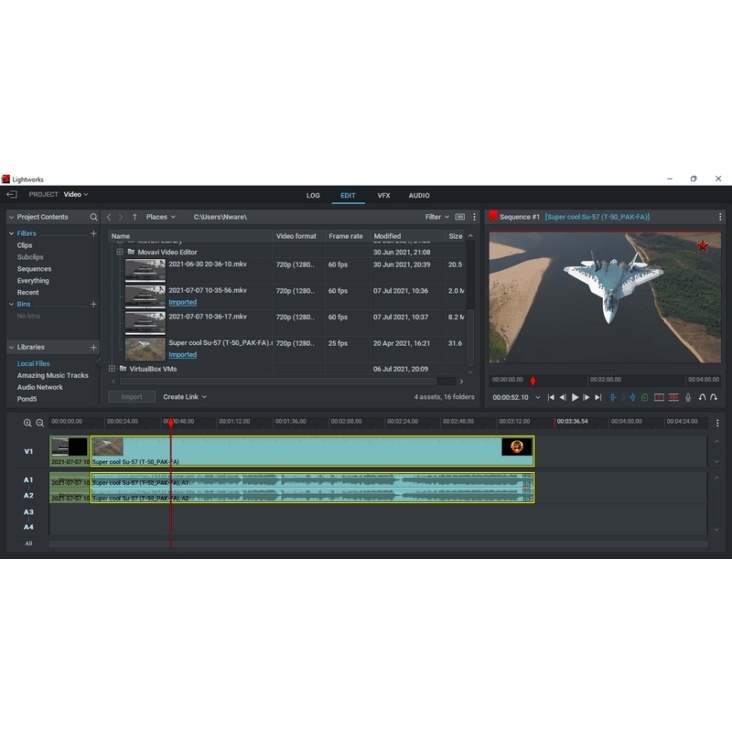The image size is (732, 732).
Task: Click the redo arrow icon
Action: point(714,397)
